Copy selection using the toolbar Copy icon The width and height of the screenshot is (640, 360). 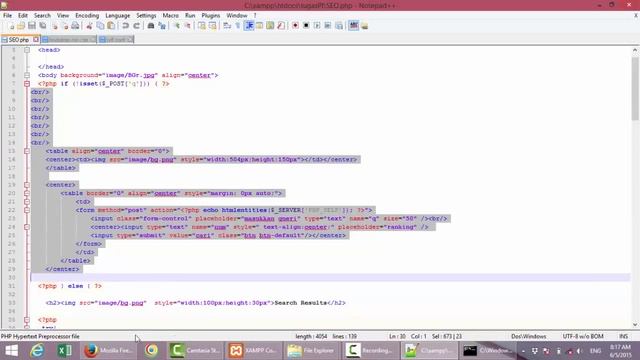click(100, 26)
